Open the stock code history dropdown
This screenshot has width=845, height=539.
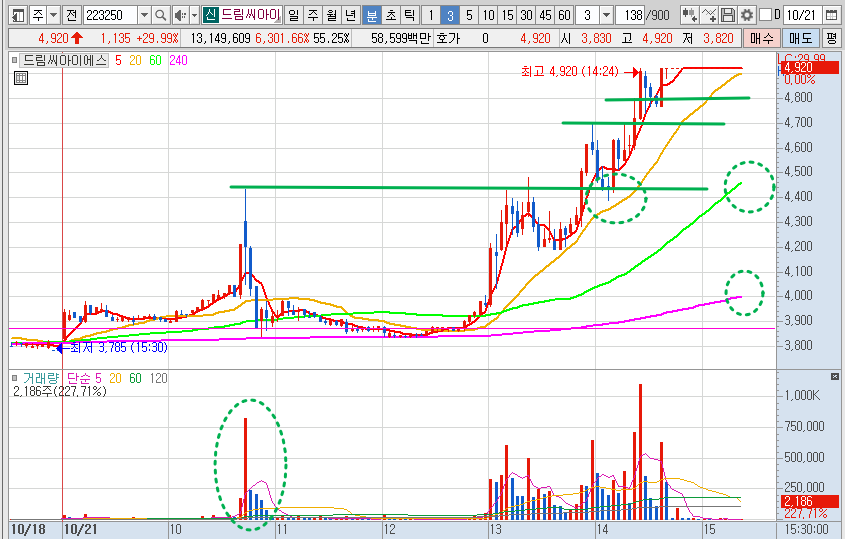[144, 15]
